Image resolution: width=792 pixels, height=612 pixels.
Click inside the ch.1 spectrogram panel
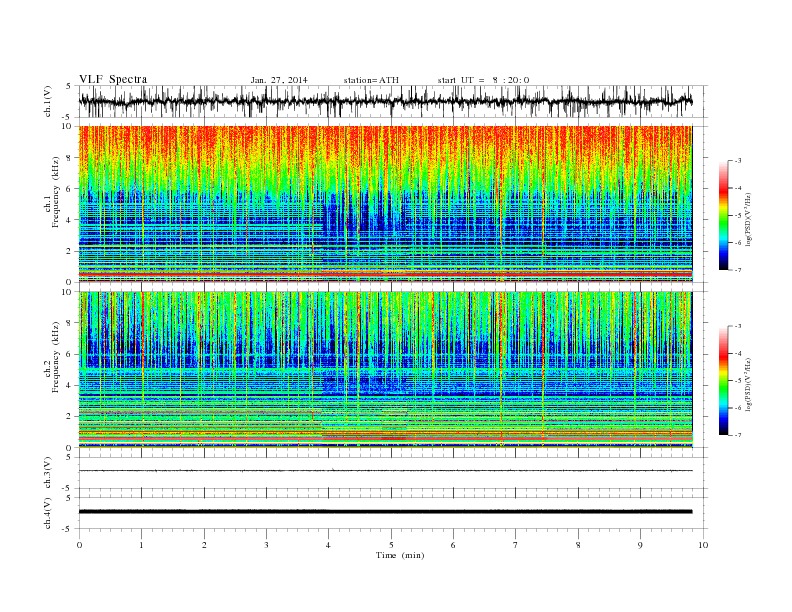(385, 204)
